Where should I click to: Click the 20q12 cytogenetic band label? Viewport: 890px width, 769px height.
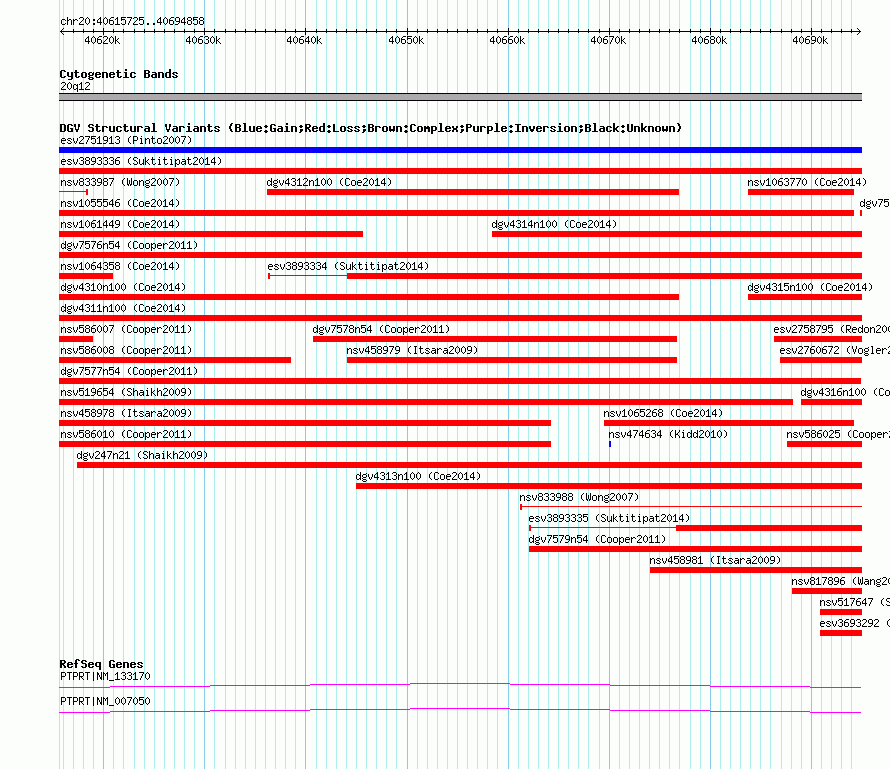click(75, 86)
